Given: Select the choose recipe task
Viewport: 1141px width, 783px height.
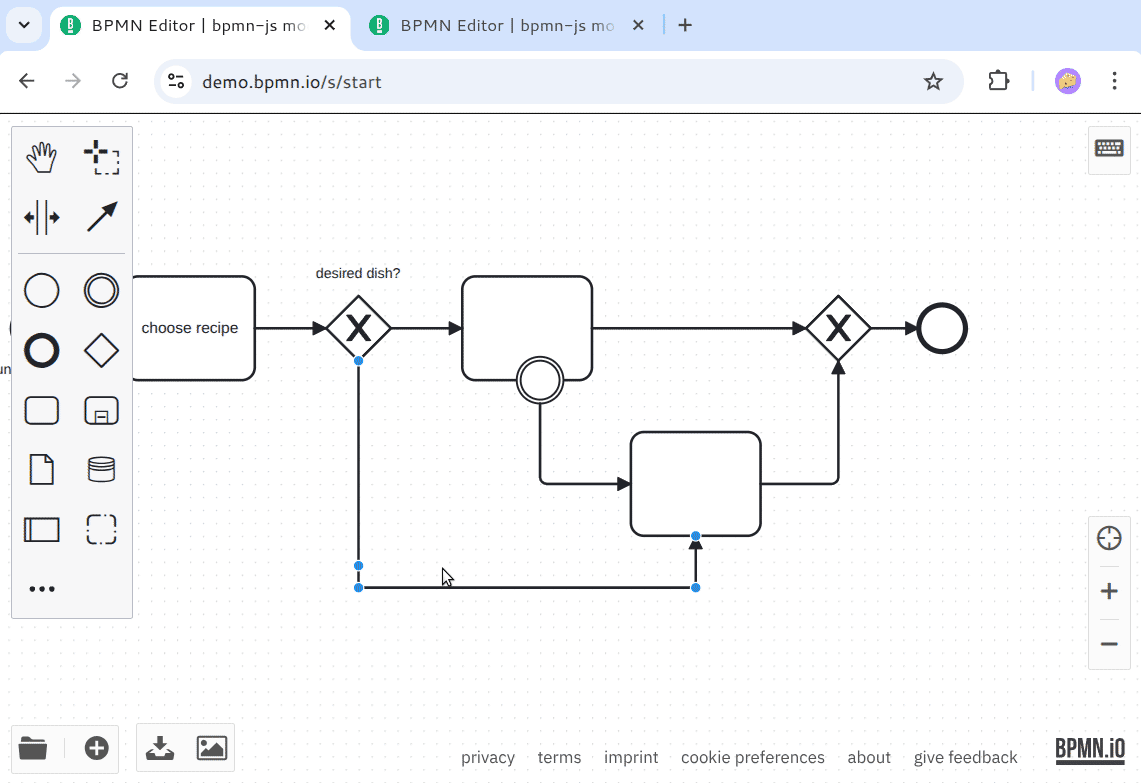Looking at the screenshot, I should coord(190,328).
